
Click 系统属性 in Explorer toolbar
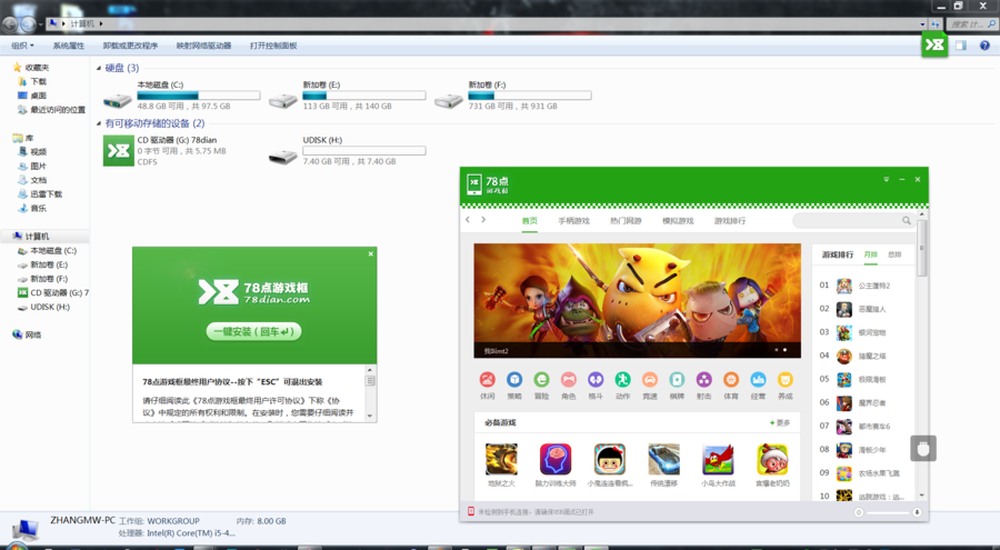point(69,46)
